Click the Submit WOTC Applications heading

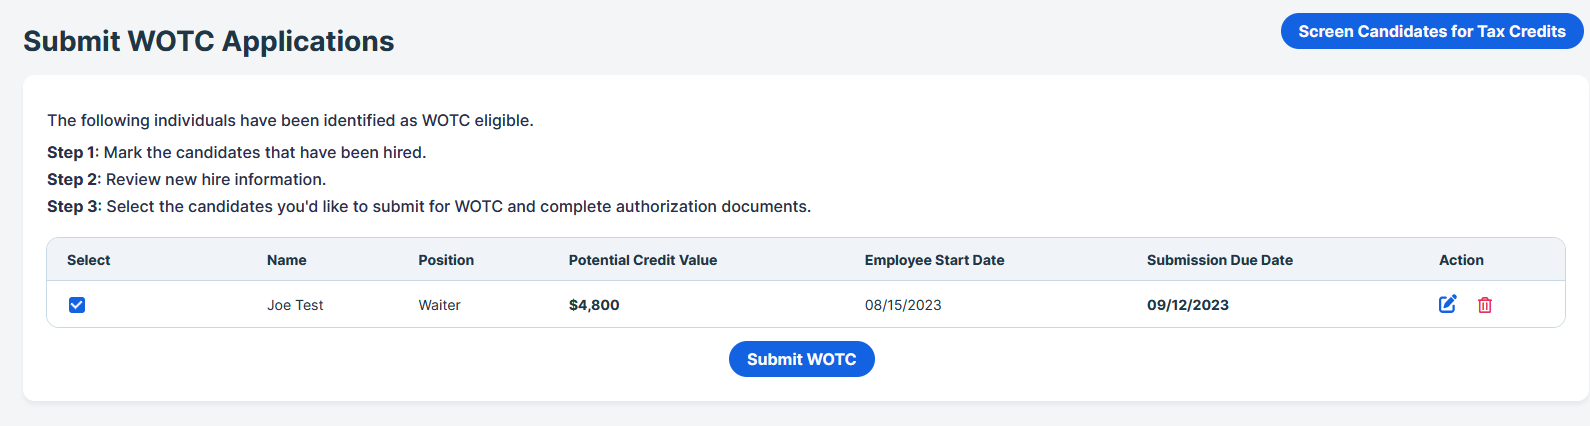coord(209,41)
